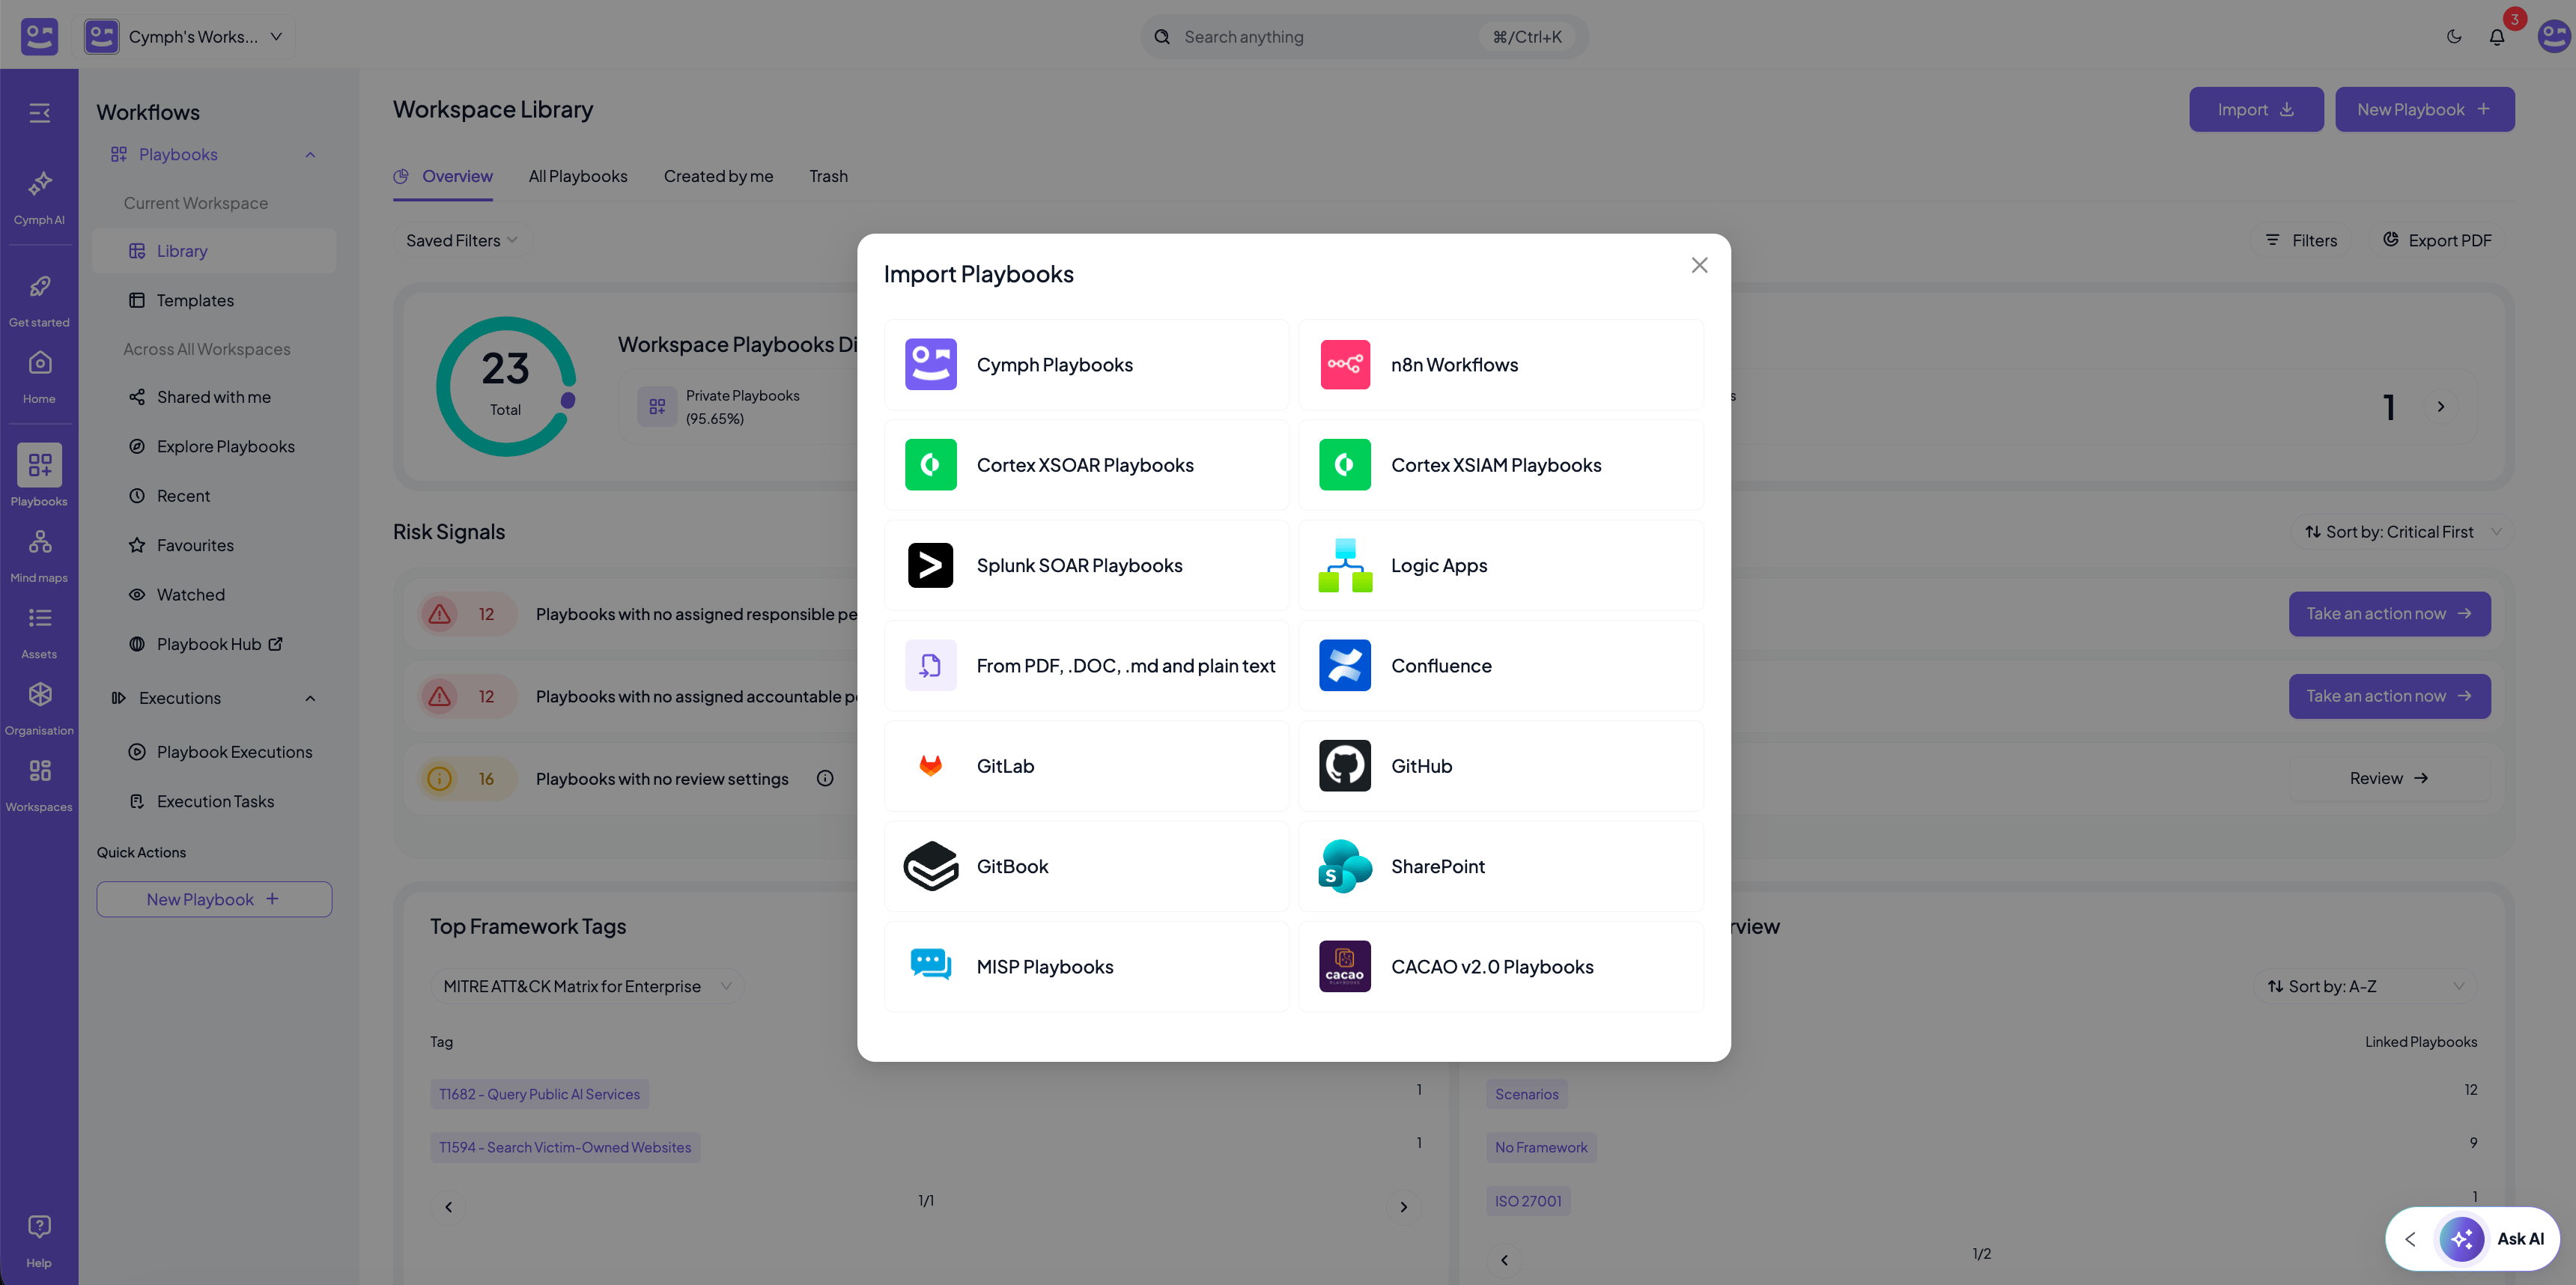Go to Home in the sidebar

[x=39, y=376]
